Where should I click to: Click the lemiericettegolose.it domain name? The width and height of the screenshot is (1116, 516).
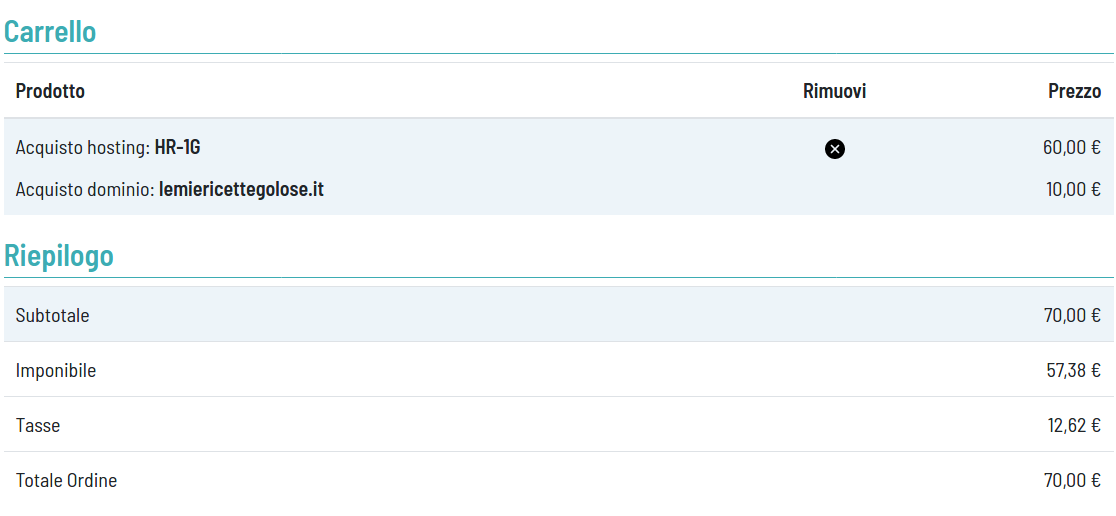click(241, 189)
